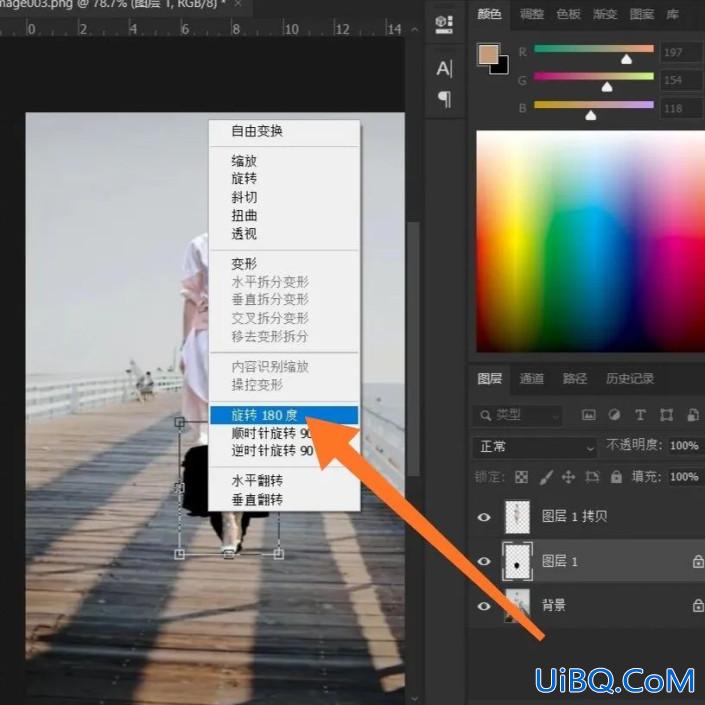Open the Character panel icon
Screen dimensions: 705x705
coord(444,68)
